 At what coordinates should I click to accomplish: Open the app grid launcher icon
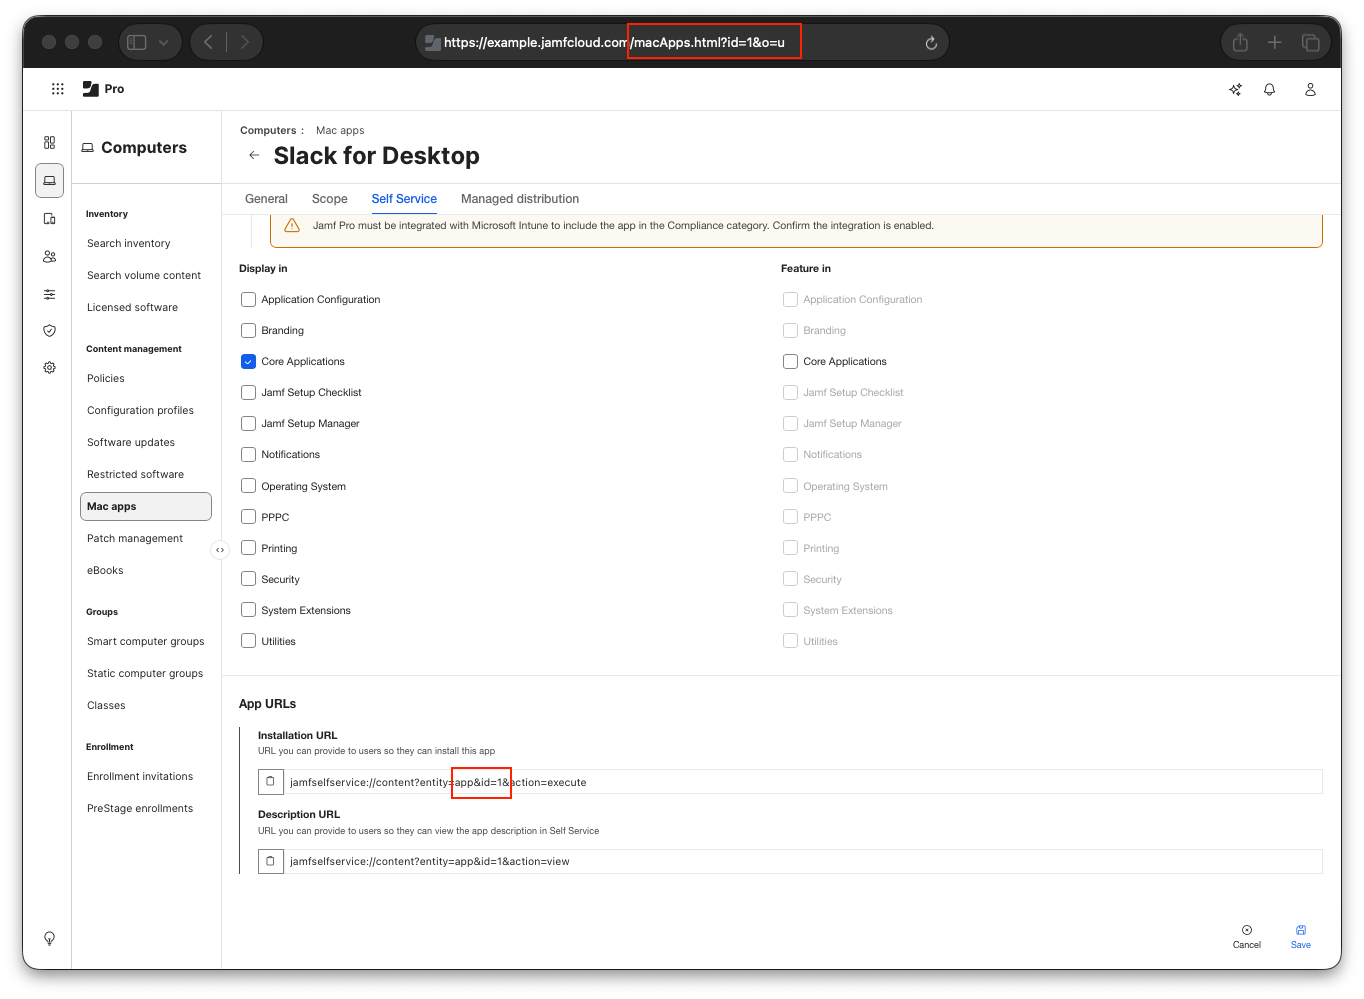pyautogui.click(x=58, y=89)
